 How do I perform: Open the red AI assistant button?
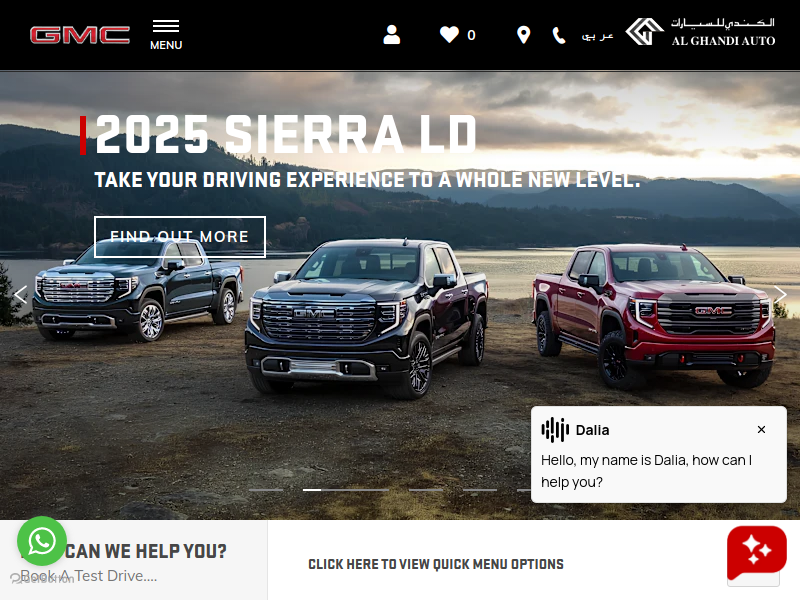[x=757, y=553]
